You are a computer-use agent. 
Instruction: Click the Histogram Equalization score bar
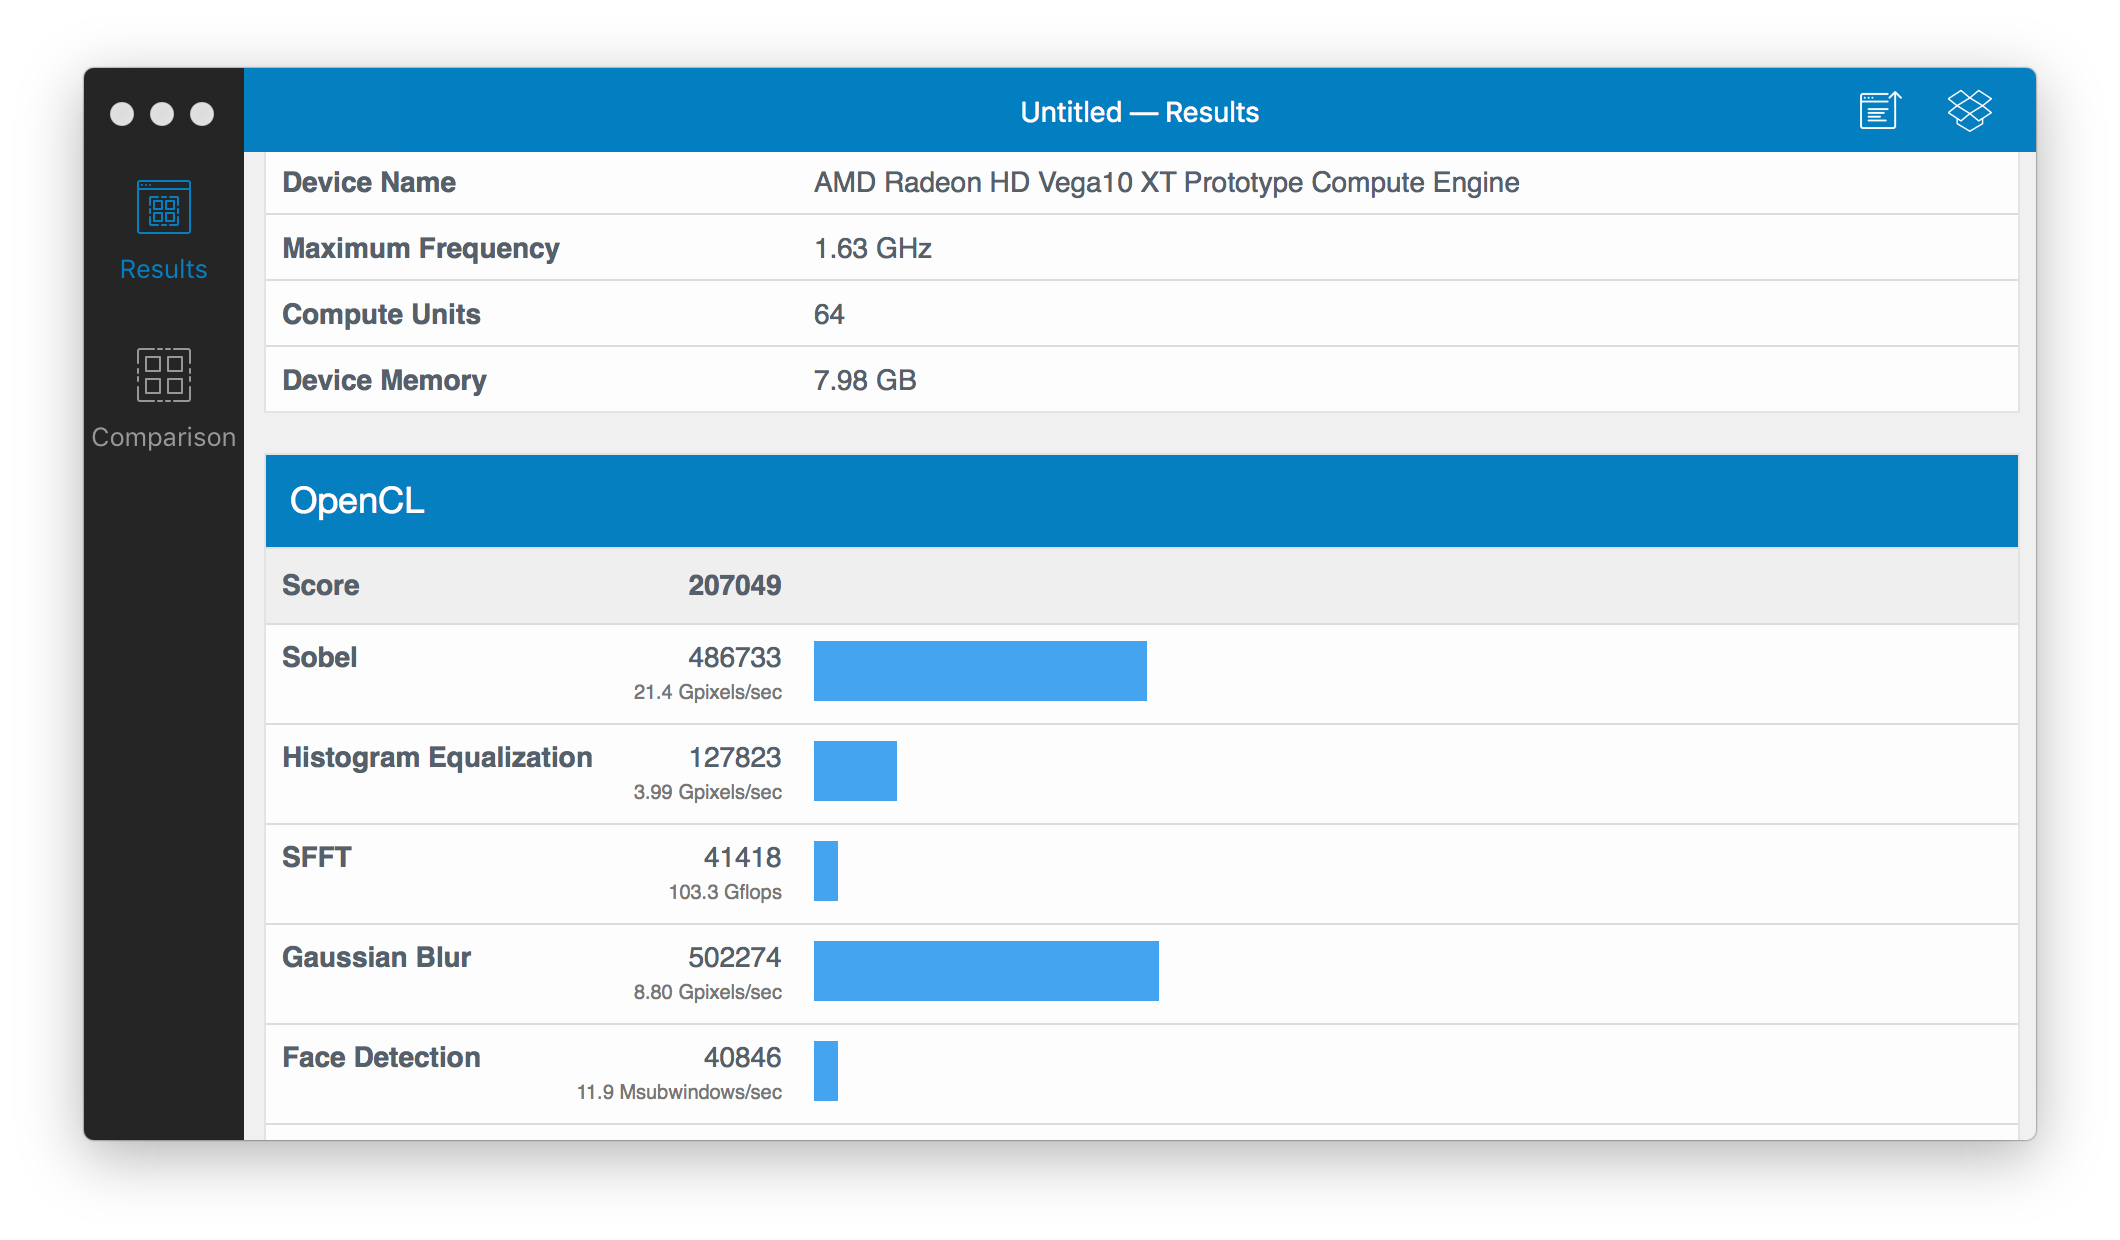[855, 771]
